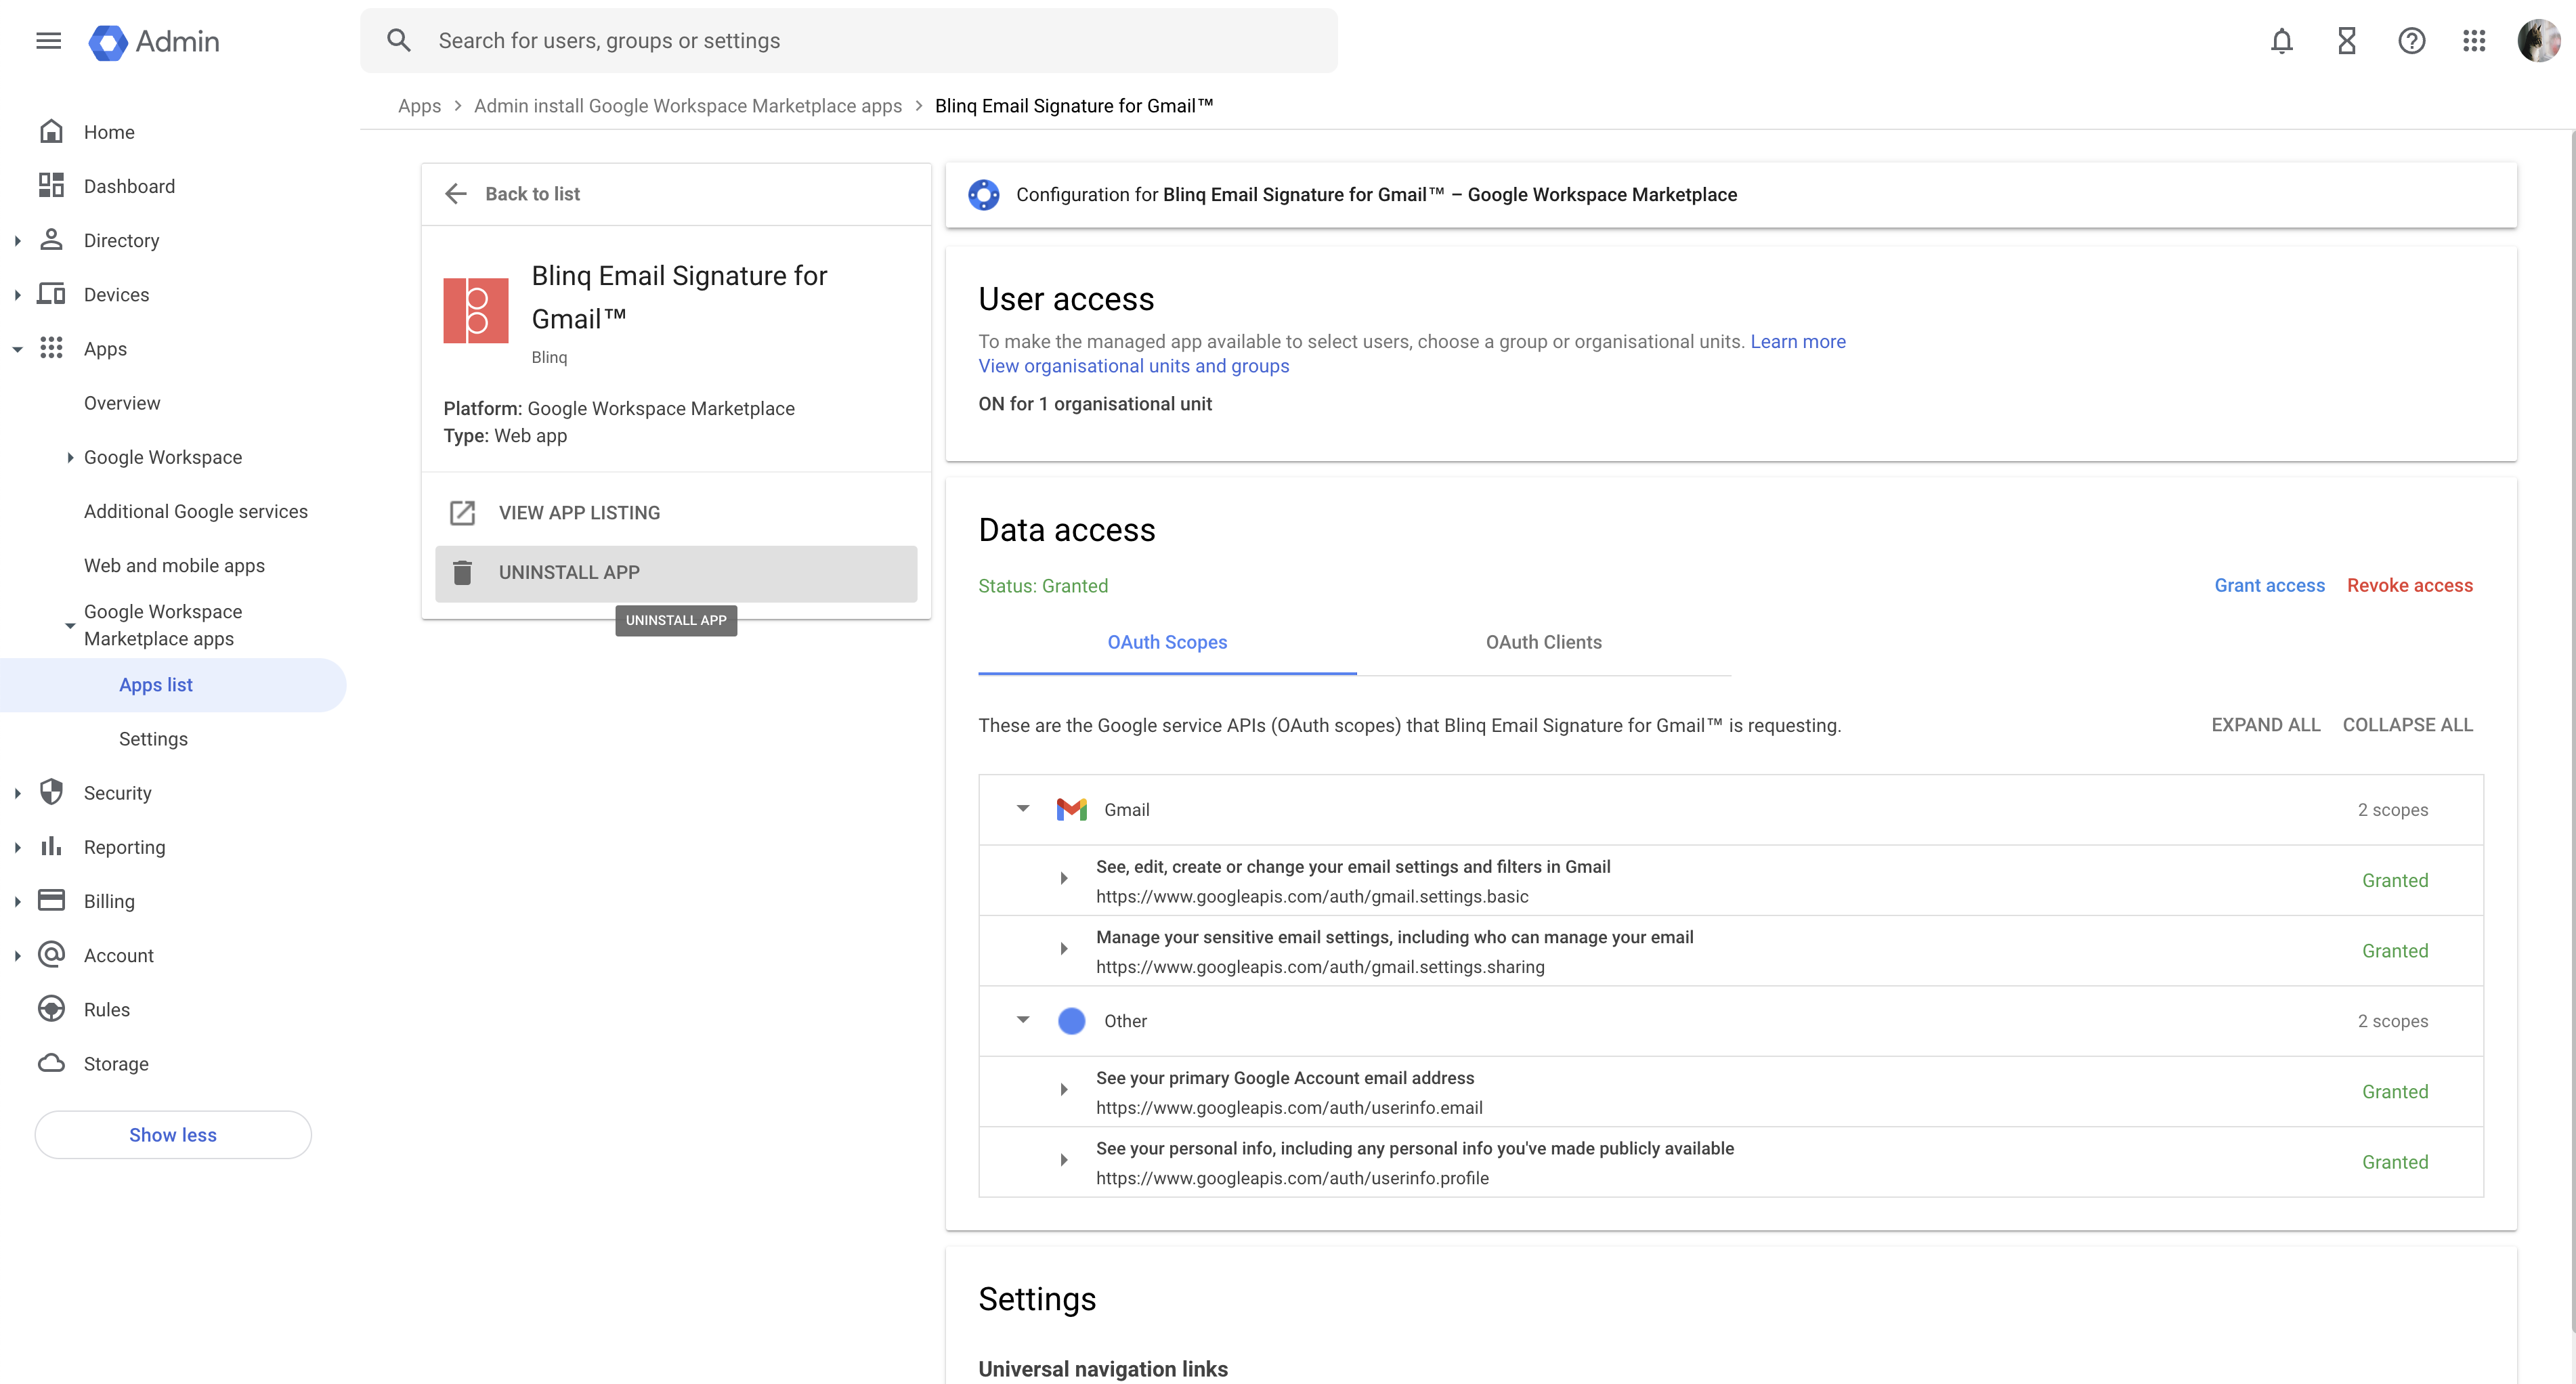The image size is (2576, 1384).
Task: Expand the gmail.settings.sharing scope row
Action: click(x=1064, y=949)
